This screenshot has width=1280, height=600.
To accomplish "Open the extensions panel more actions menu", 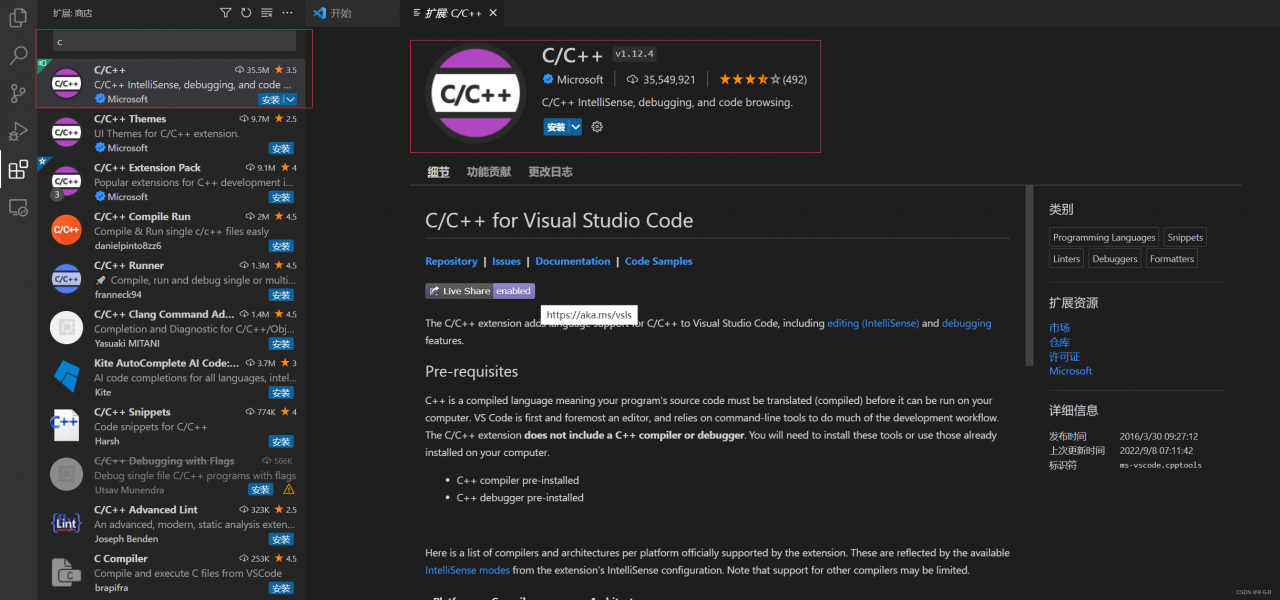I will click(288, 13).
